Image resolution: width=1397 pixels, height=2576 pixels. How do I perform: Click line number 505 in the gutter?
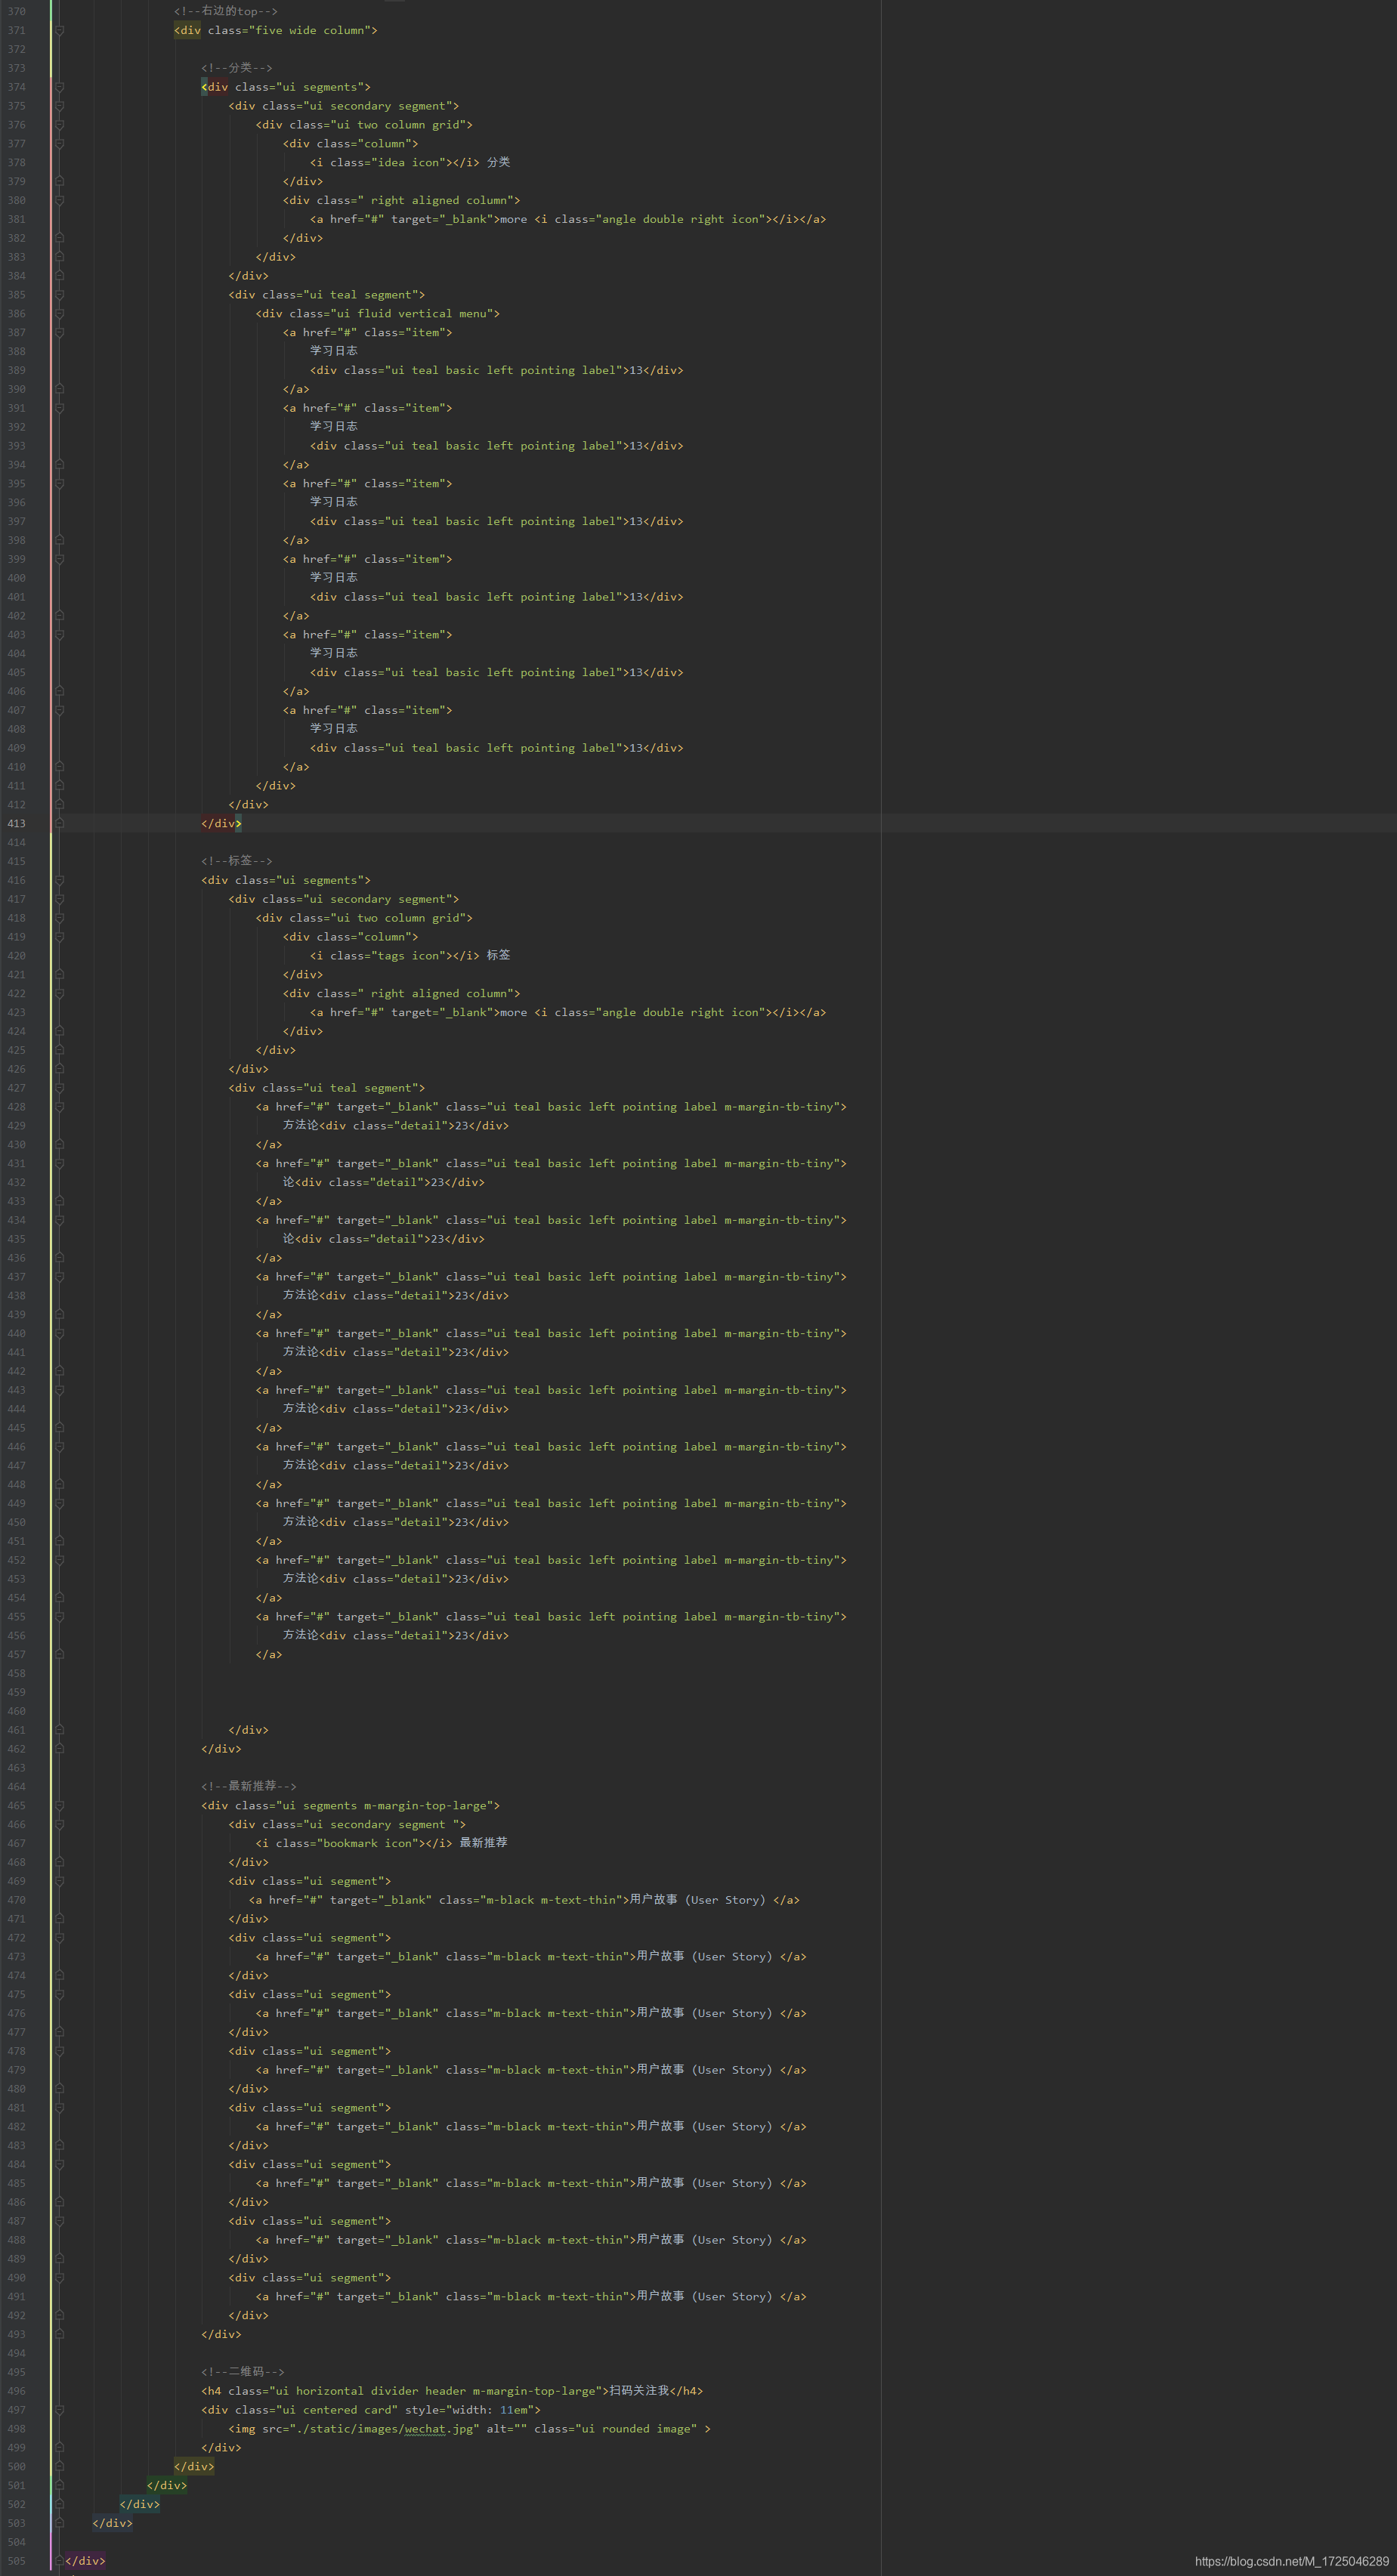[x=17, y=2561]
